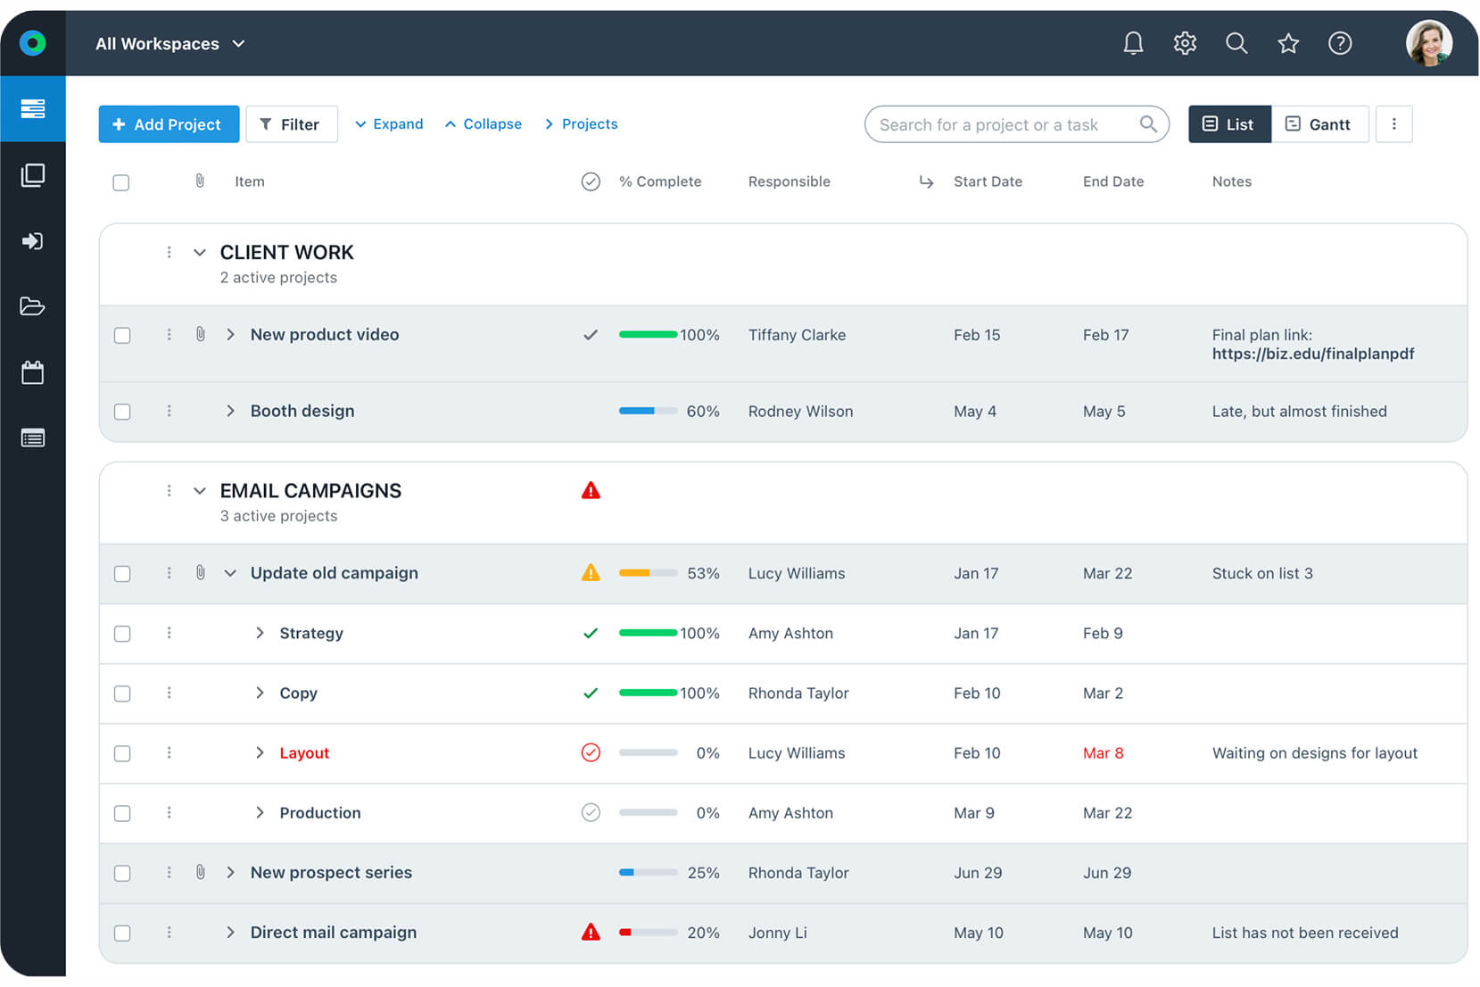Check the Update old campaign checkbox
This screenshot has height=987, width=1480.
pos(122,574)
